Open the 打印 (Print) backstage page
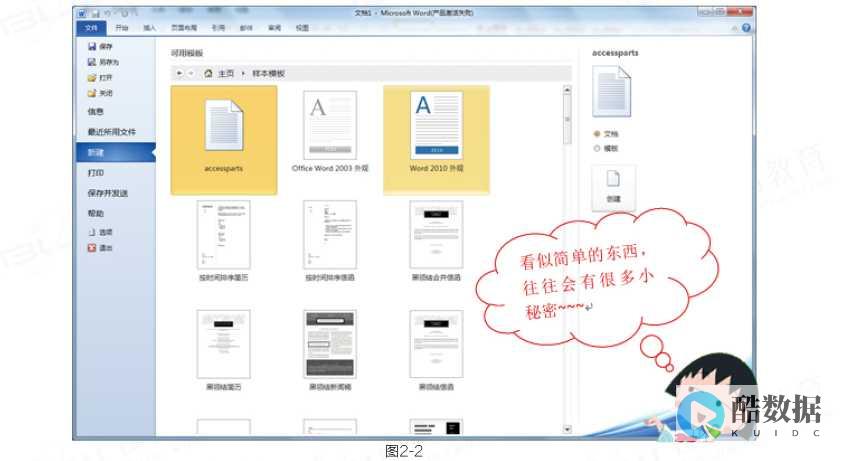Screen dimensions: 844x461 (x=95, y=173)
